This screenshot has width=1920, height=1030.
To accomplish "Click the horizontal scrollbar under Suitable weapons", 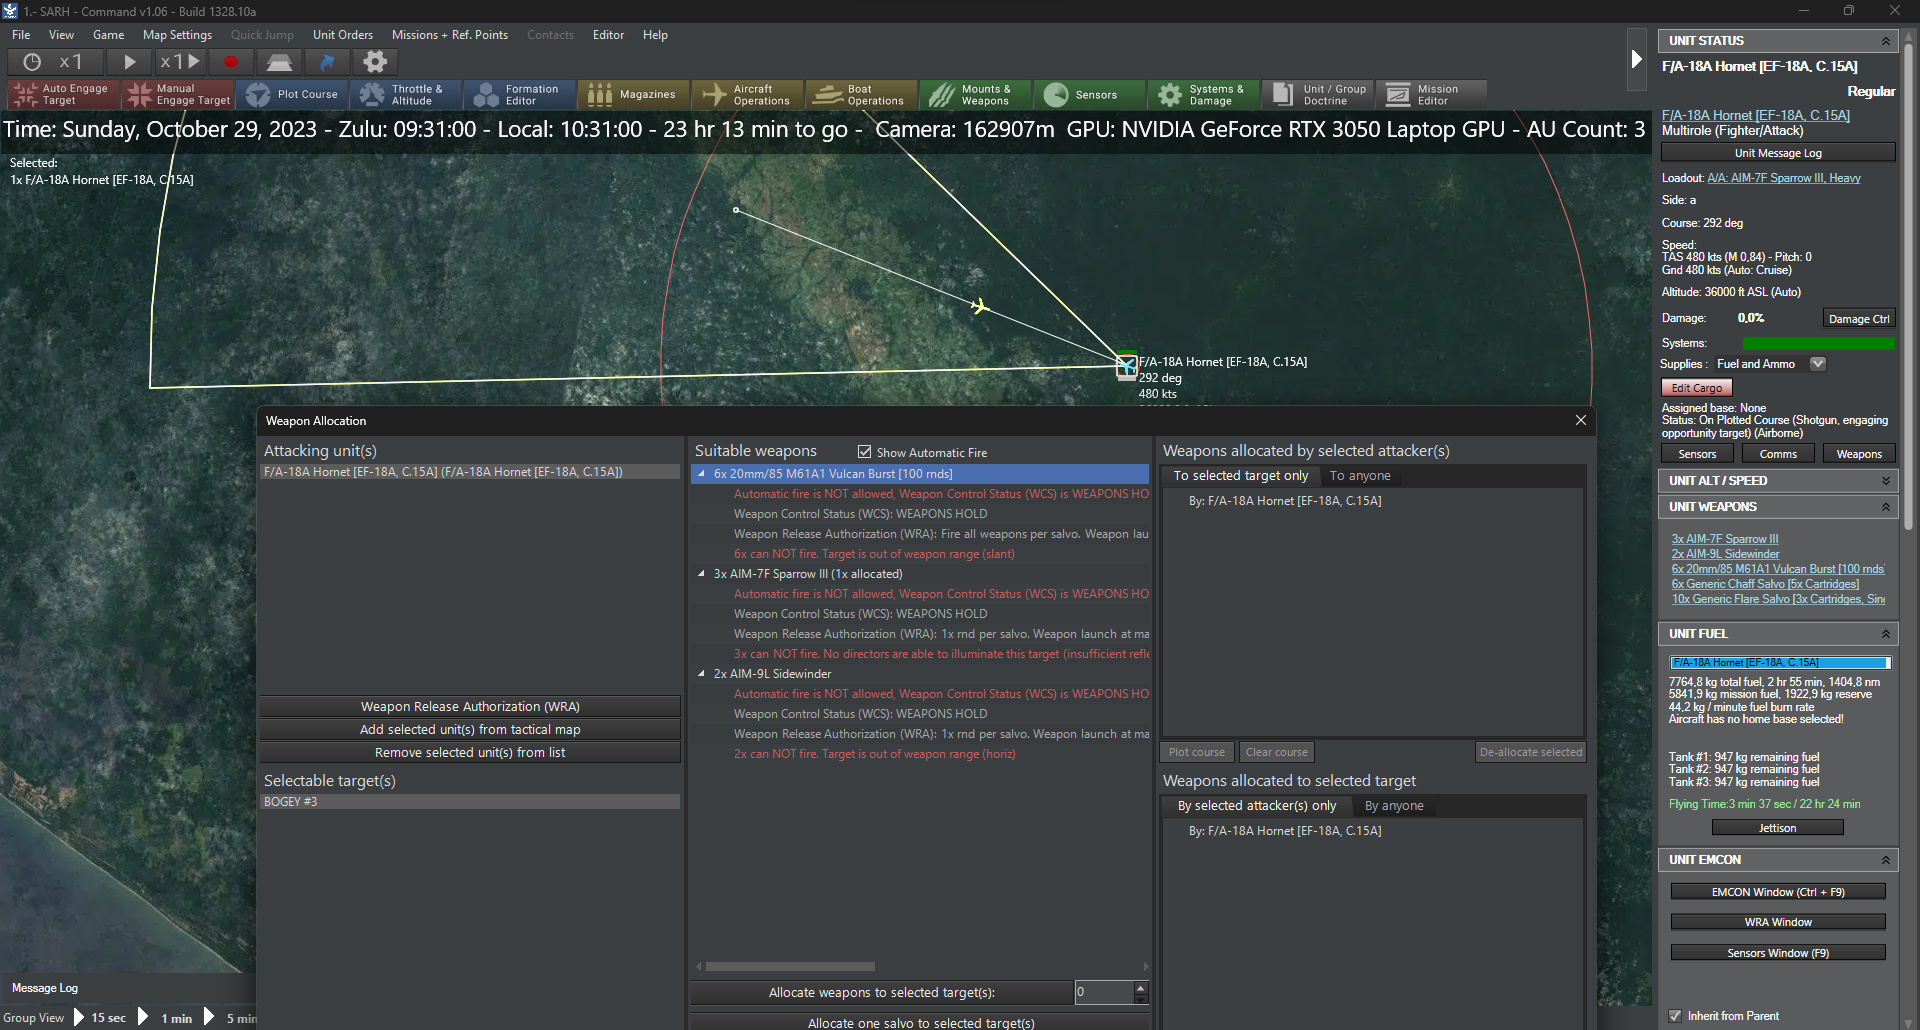I will [790, 967].
